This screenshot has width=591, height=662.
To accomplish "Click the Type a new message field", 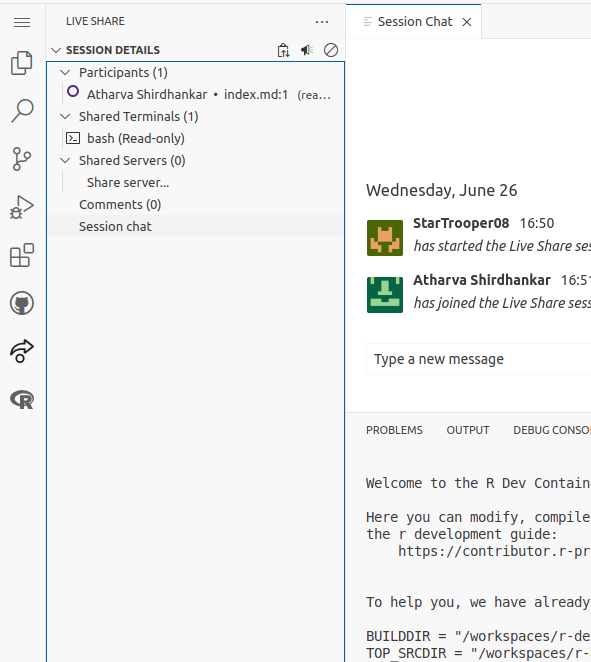I will click(x=478, y=359).
